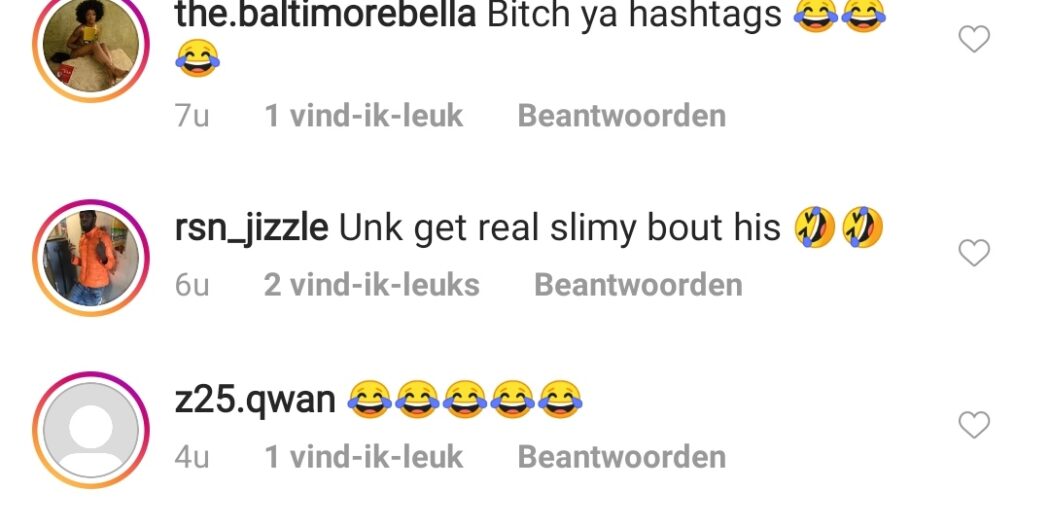Like the.baltimorebella's comment with the heart
1050x525 pixels.
coord(974,39)
